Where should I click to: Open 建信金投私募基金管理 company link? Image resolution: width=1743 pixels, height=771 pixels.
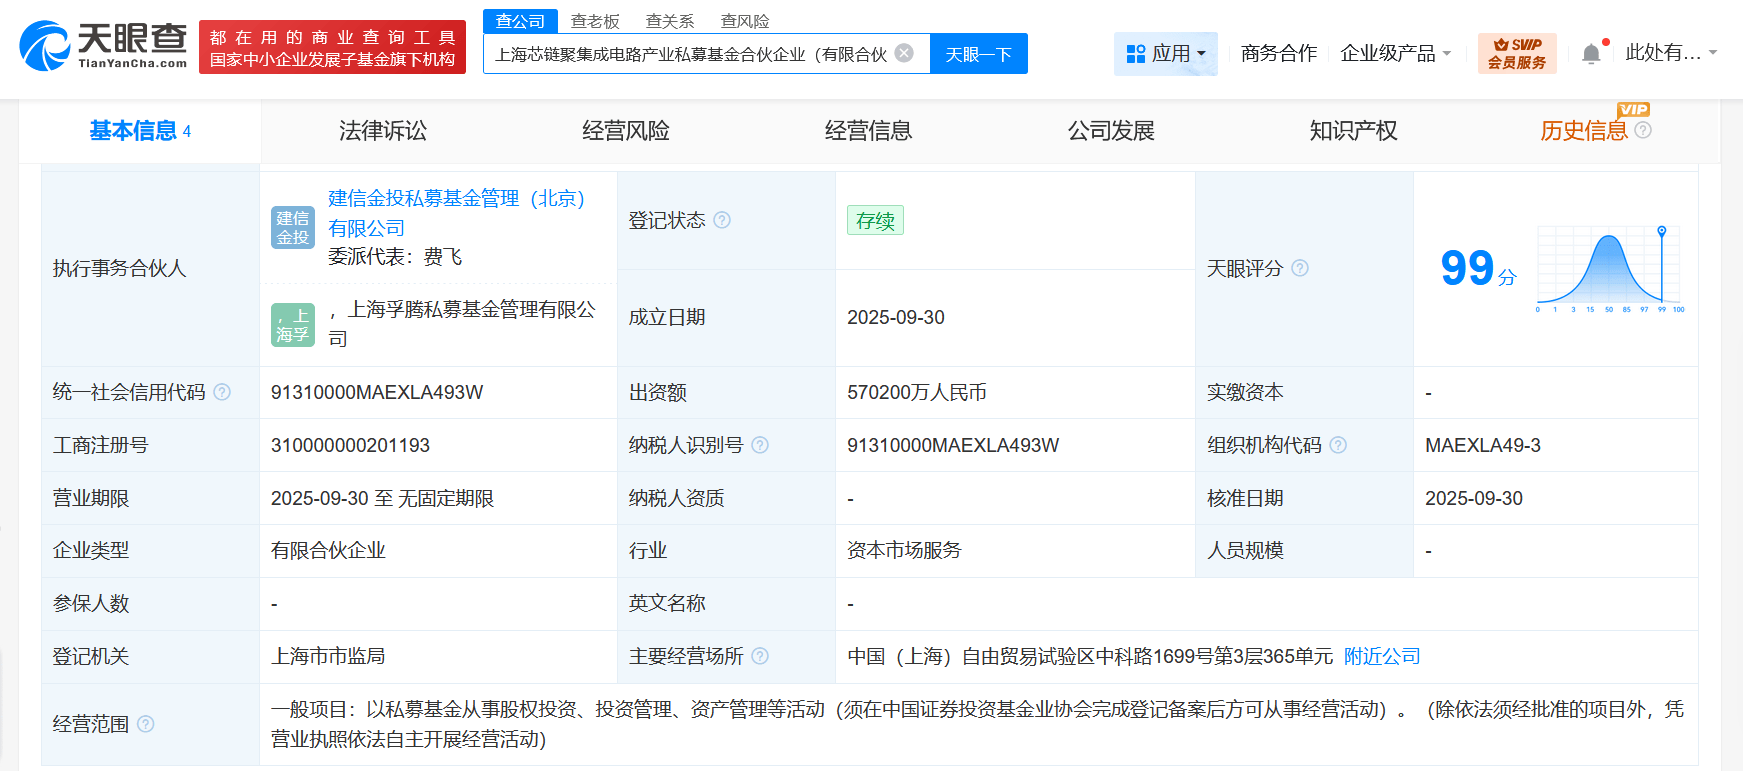click(x=456, y=199)
